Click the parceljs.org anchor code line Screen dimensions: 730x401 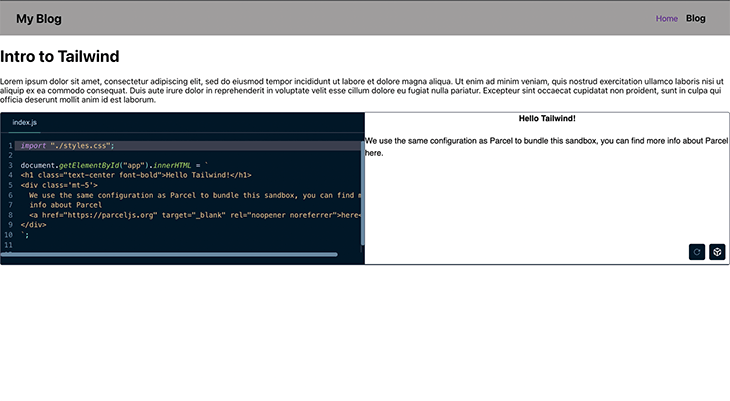195,215
